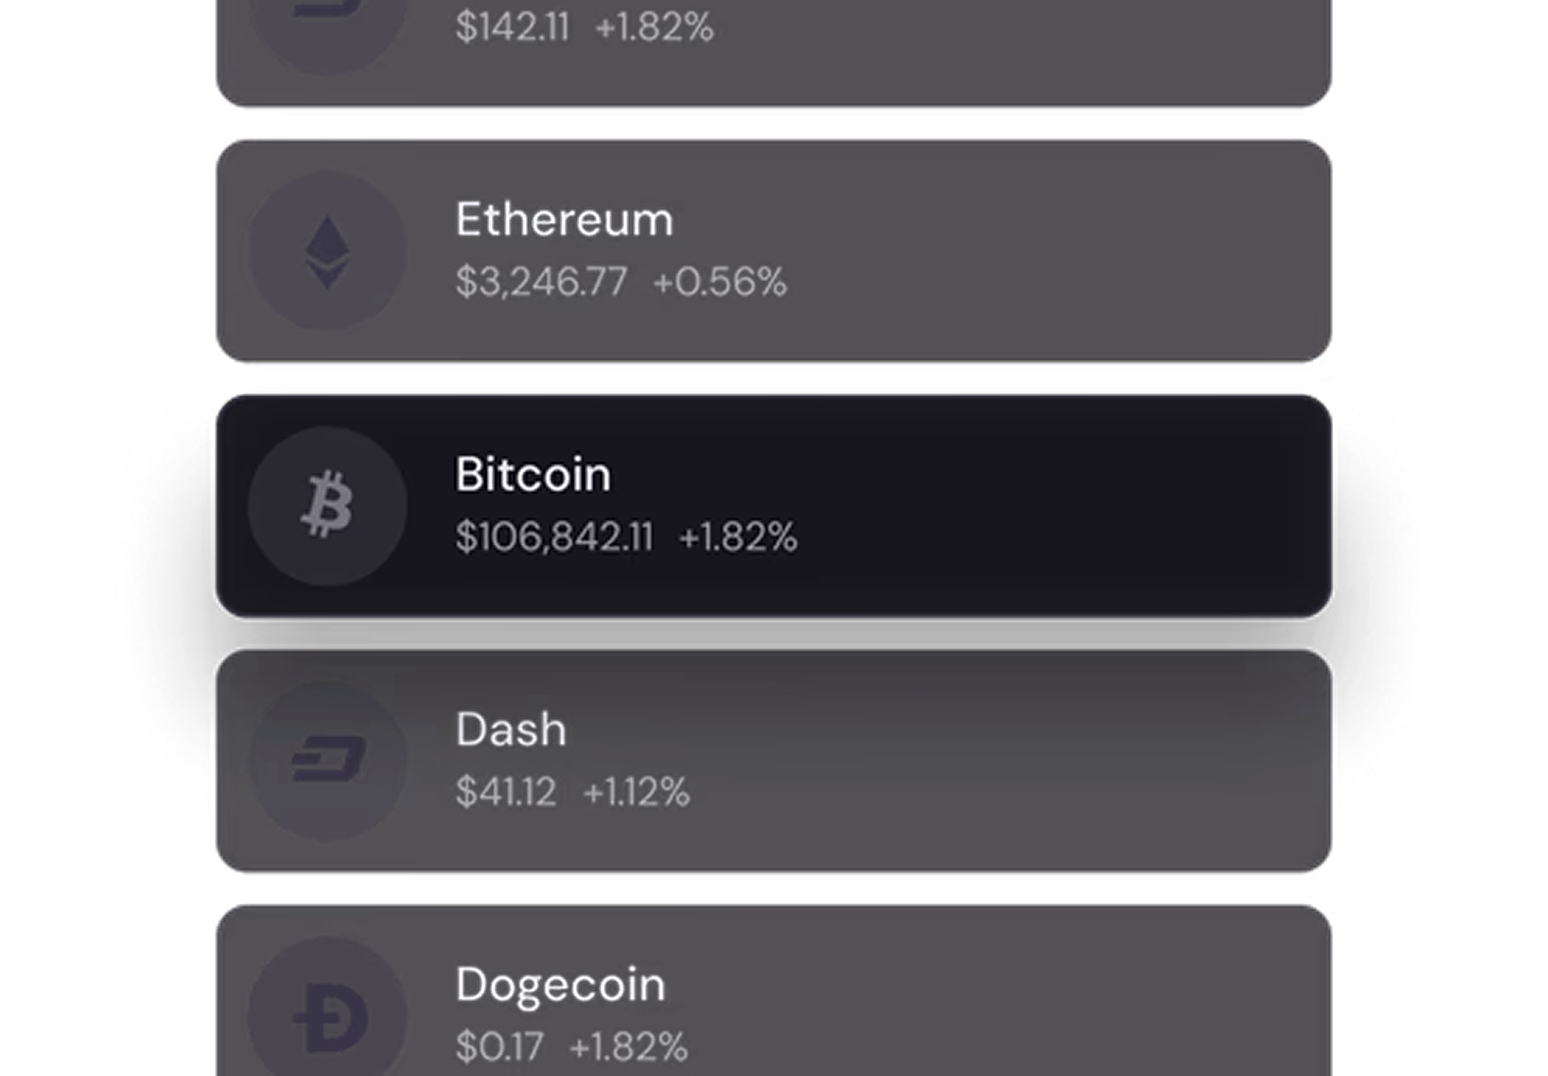Click the Bitcoin logo icon
This screenshot has width=1548, height=1076.
coord(327,506)
